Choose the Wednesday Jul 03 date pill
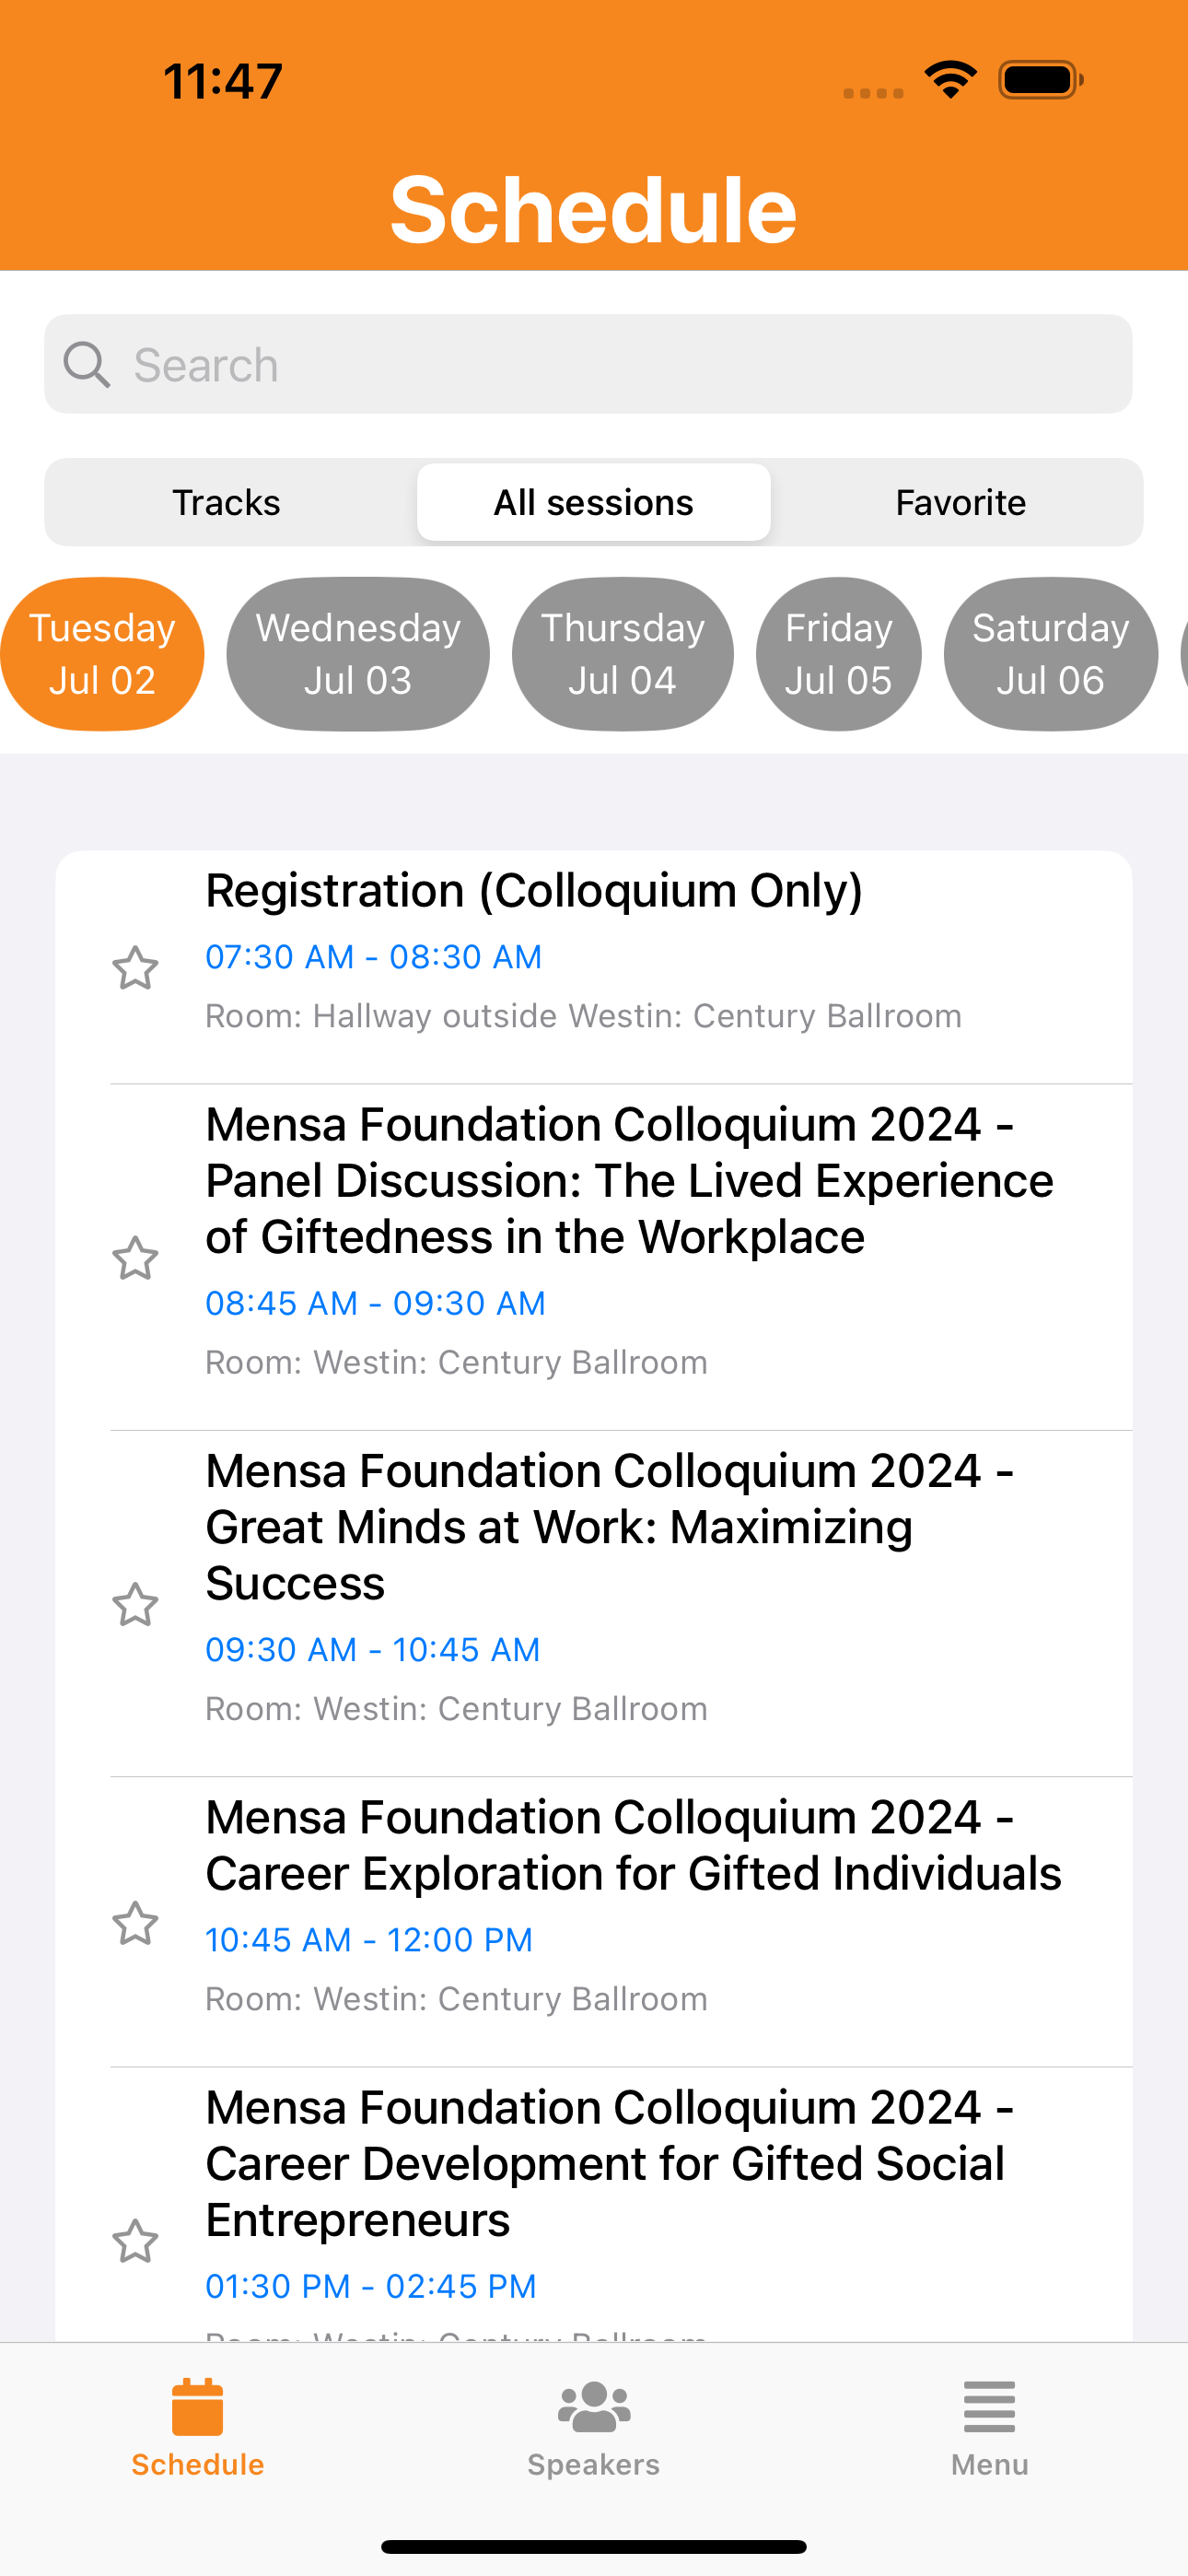The width and height of the screenshot is (1188, 2576). 358,654
